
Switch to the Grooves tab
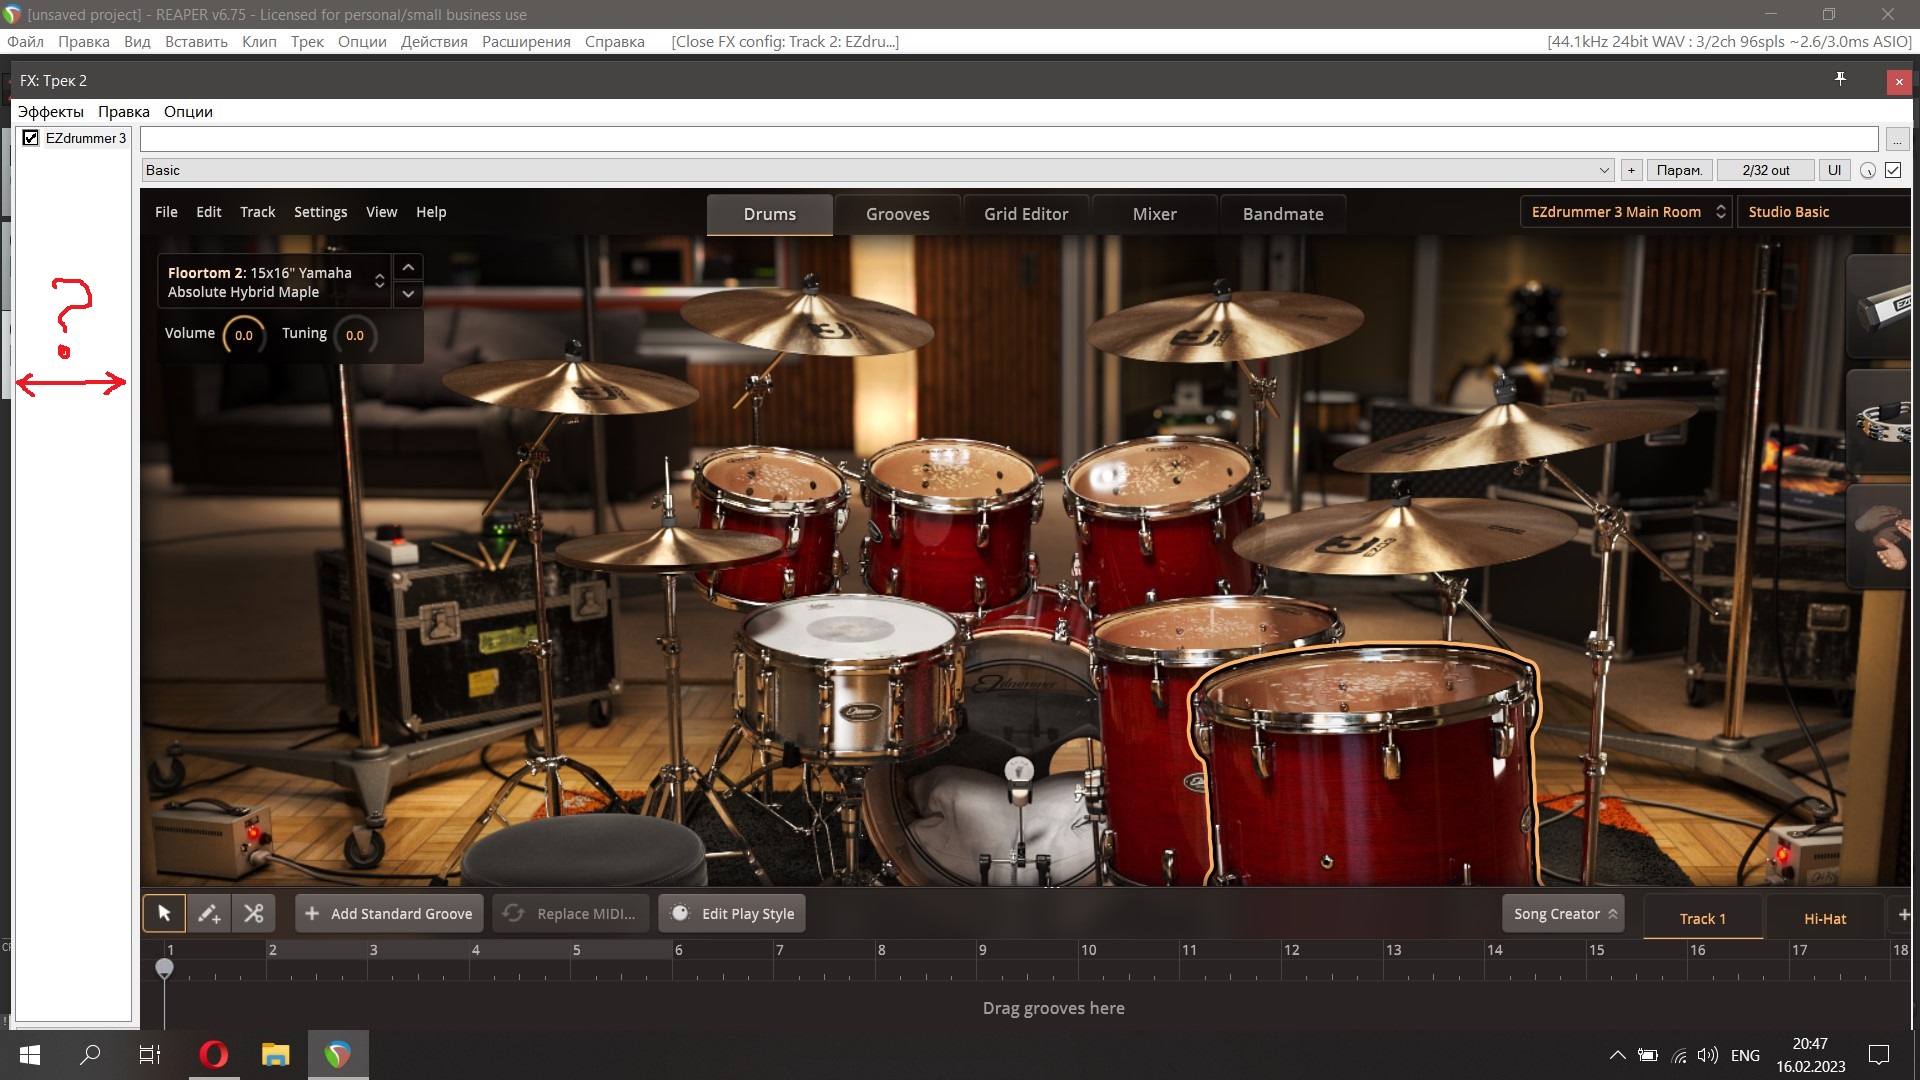tap(897, 214)
